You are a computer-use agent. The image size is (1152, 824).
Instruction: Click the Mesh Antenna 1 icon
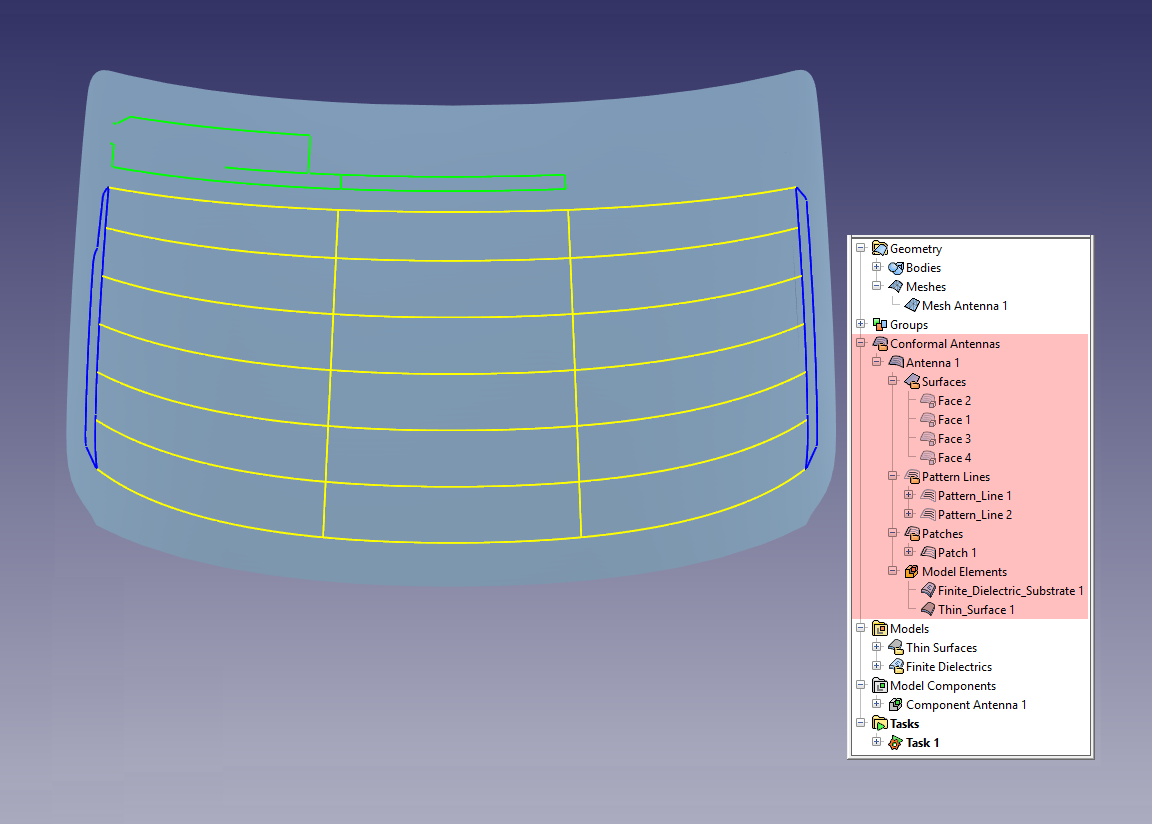point(911,306)
